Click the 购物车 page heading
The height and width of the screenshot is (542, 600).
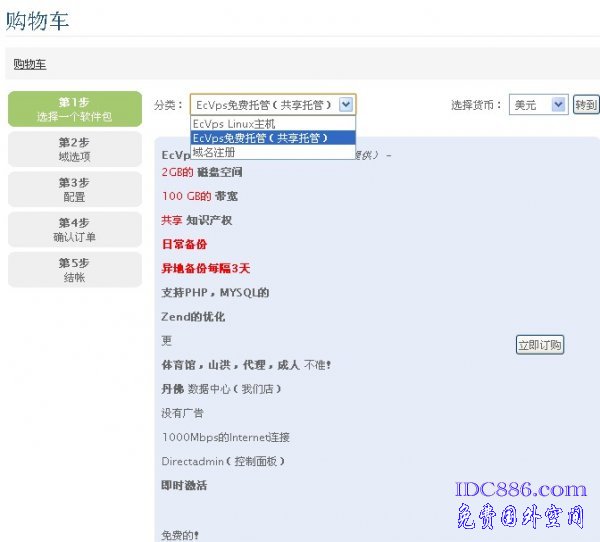click(38, 18)
